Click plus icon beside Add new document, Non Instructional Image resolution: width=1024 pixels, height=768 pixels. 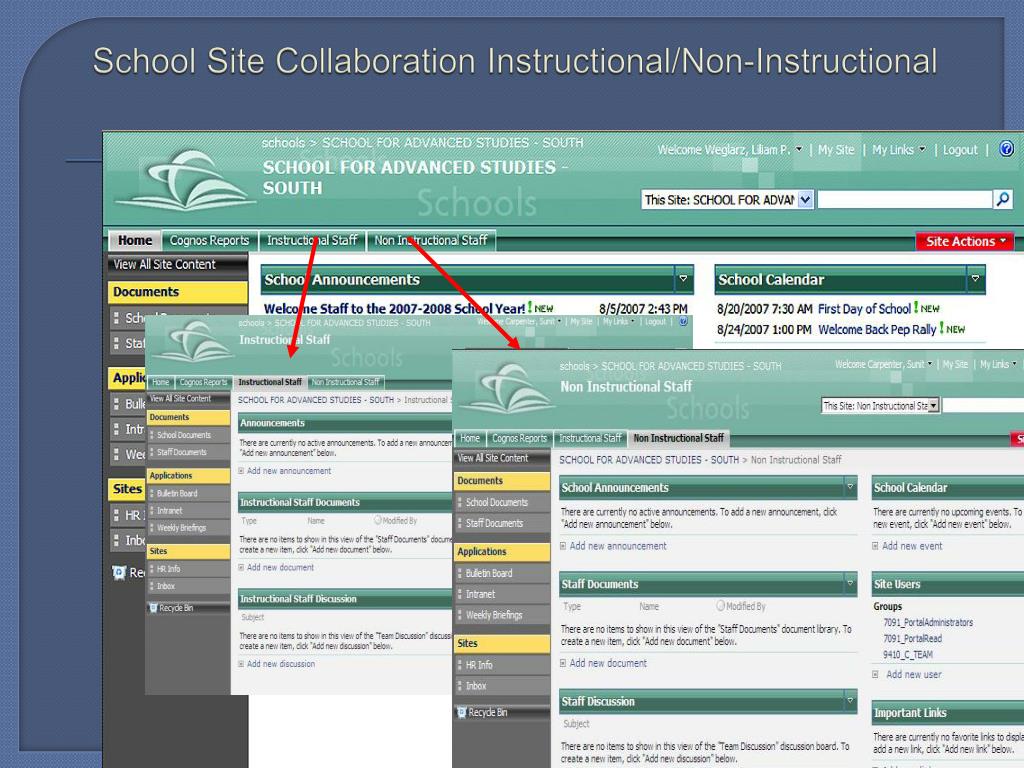[563, 664]
